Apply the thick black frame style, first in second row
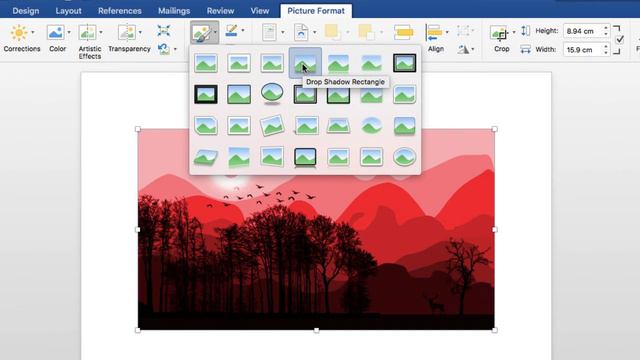 (x=206, y=94)
